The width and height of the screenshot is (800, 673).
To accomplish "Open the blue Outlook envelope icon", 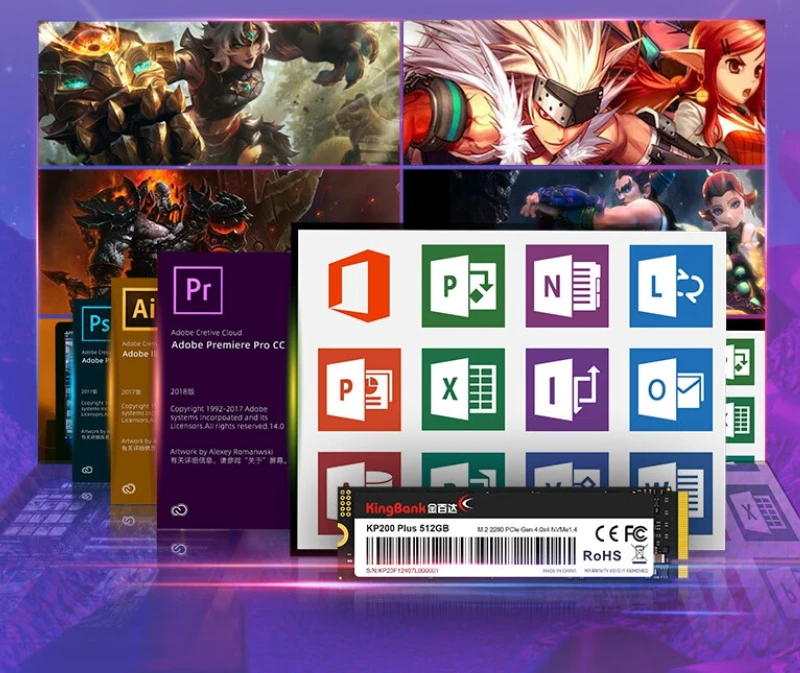I will (x=671, y=390).
